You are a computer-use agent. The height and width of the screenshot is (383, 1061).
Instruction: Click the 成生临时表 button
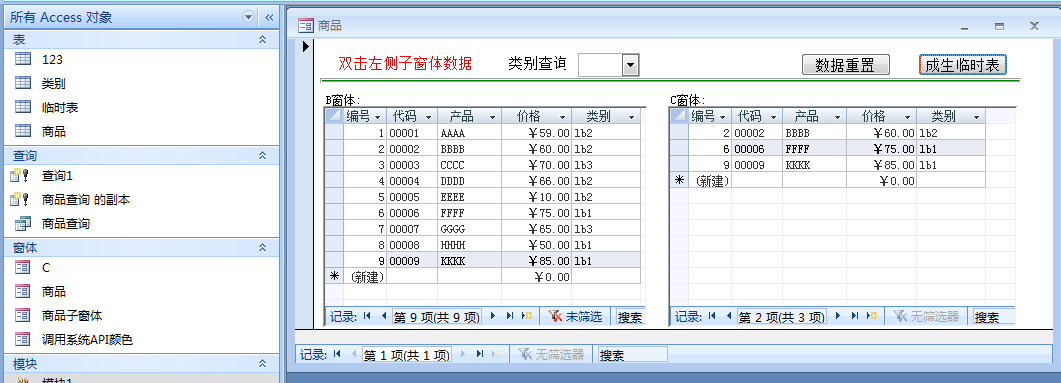coord(964,65)
